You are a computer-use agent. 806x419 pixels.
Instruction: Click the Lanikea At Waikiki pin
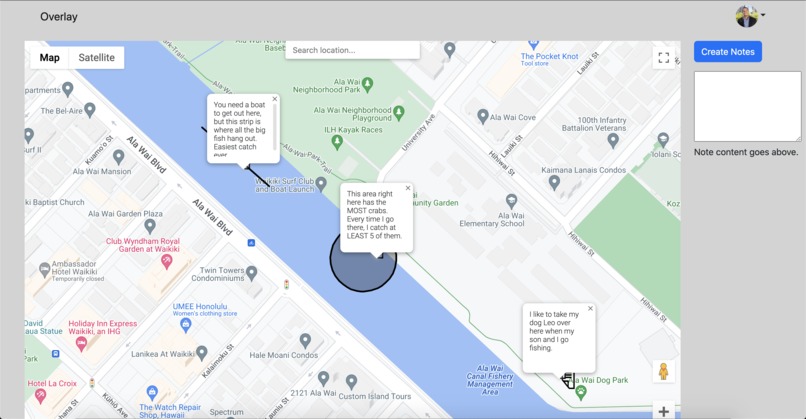point(202,352)
